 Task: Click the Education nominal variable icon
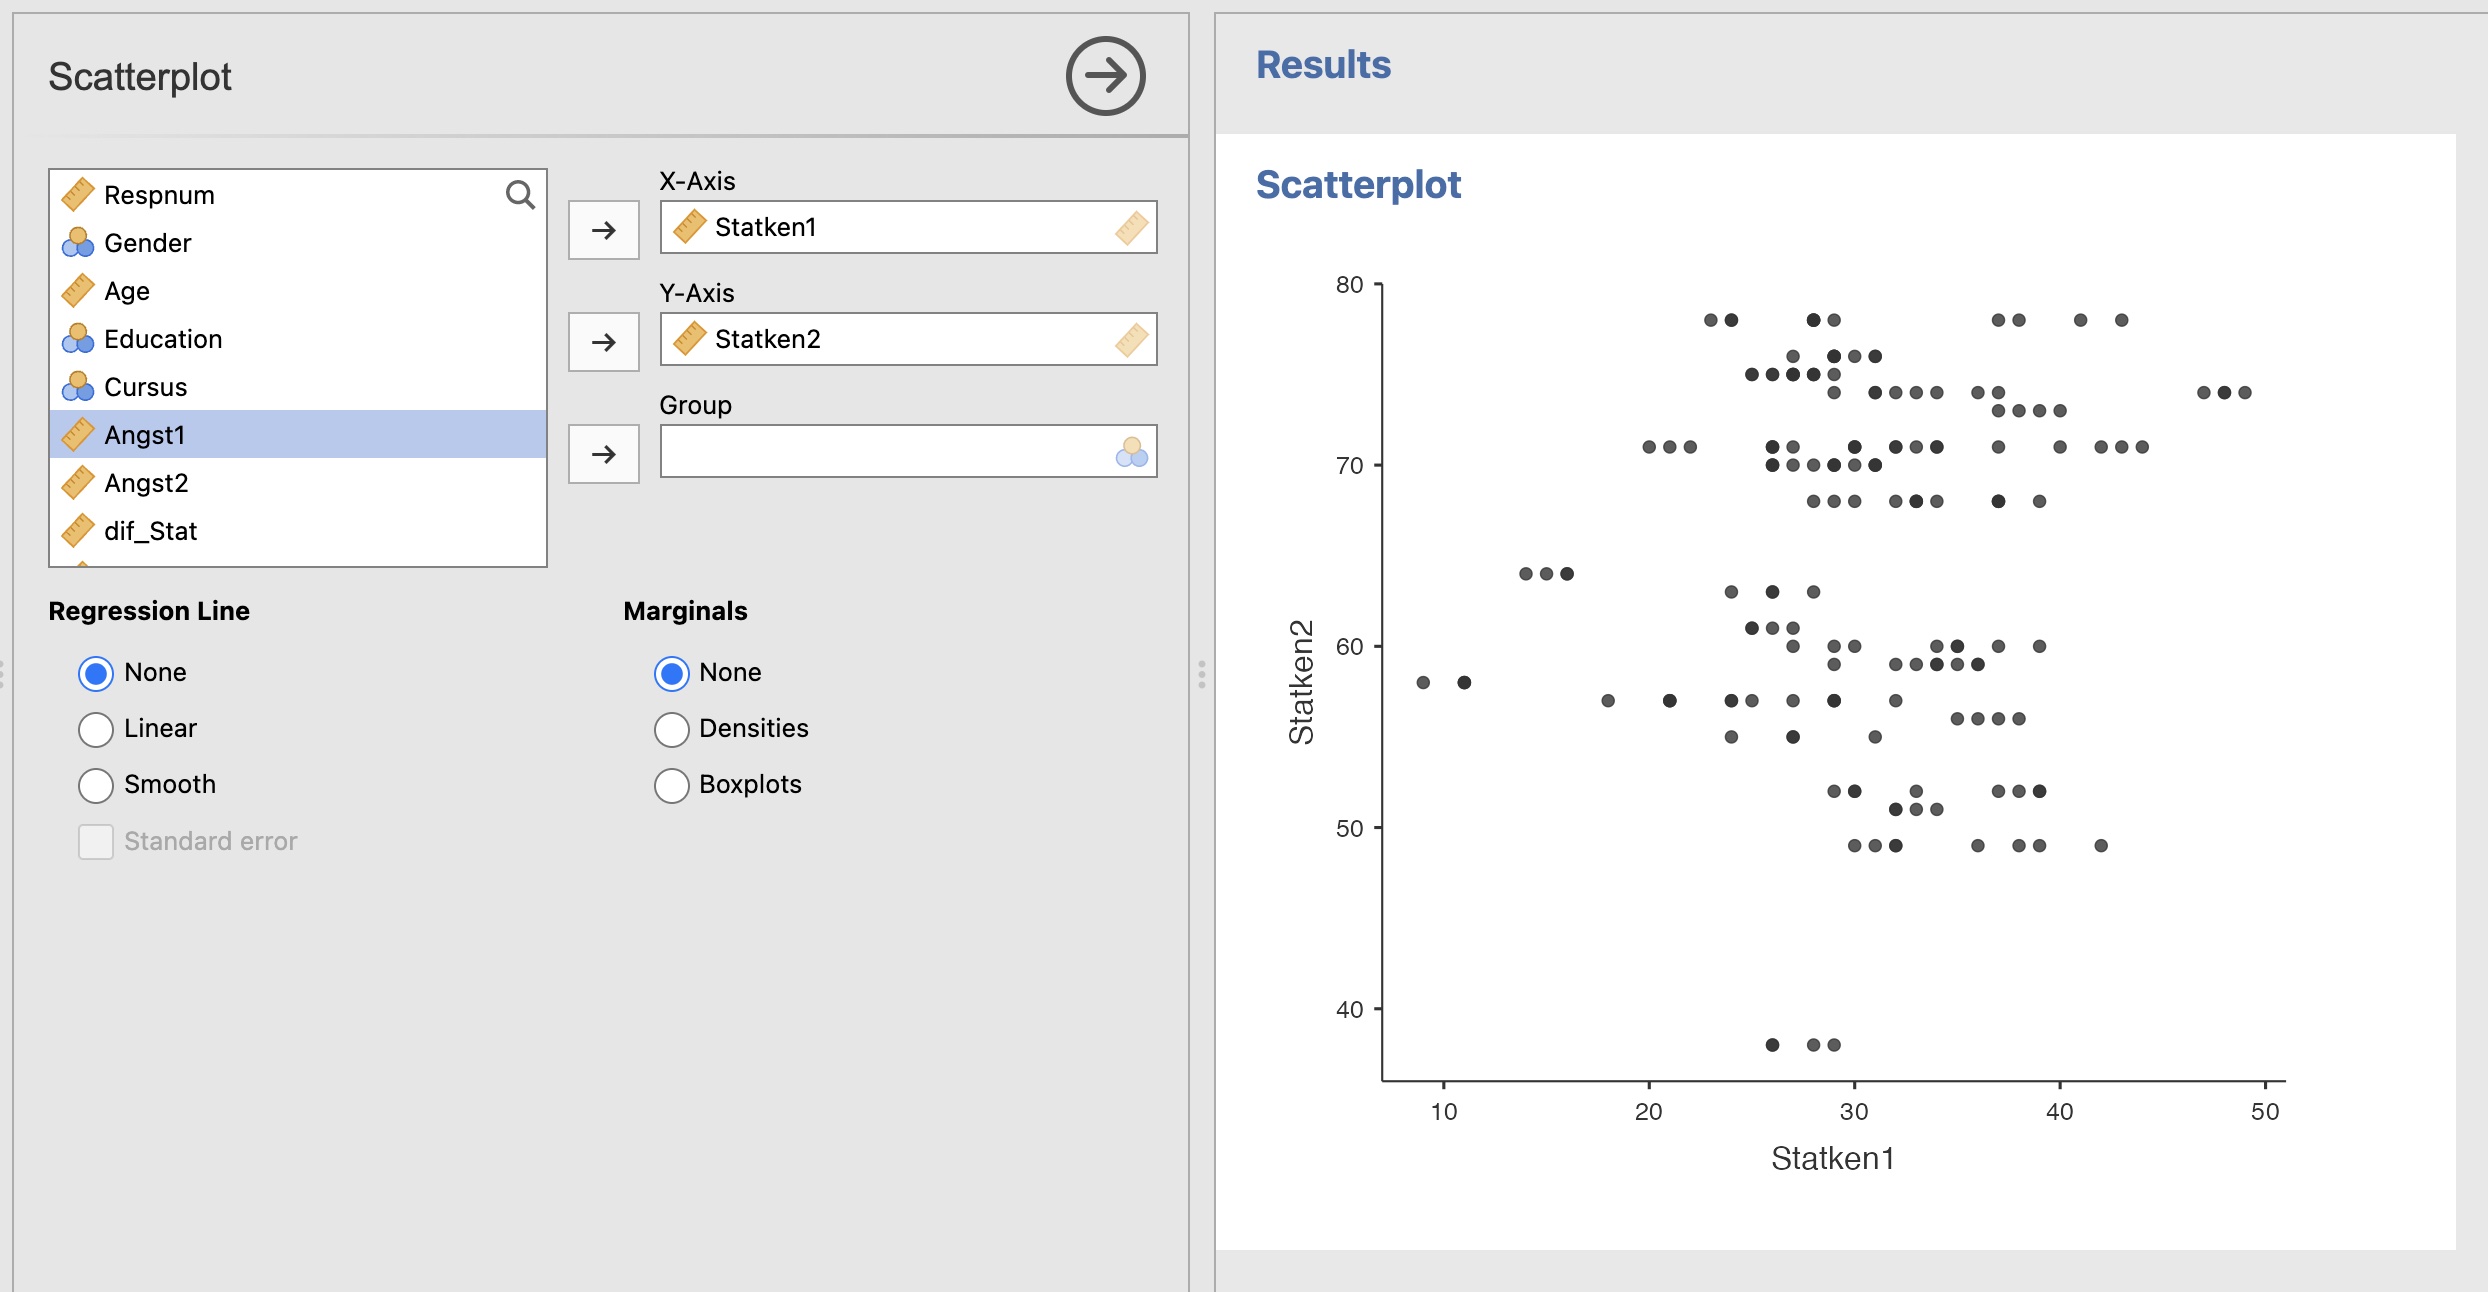[x=78, y=339]
